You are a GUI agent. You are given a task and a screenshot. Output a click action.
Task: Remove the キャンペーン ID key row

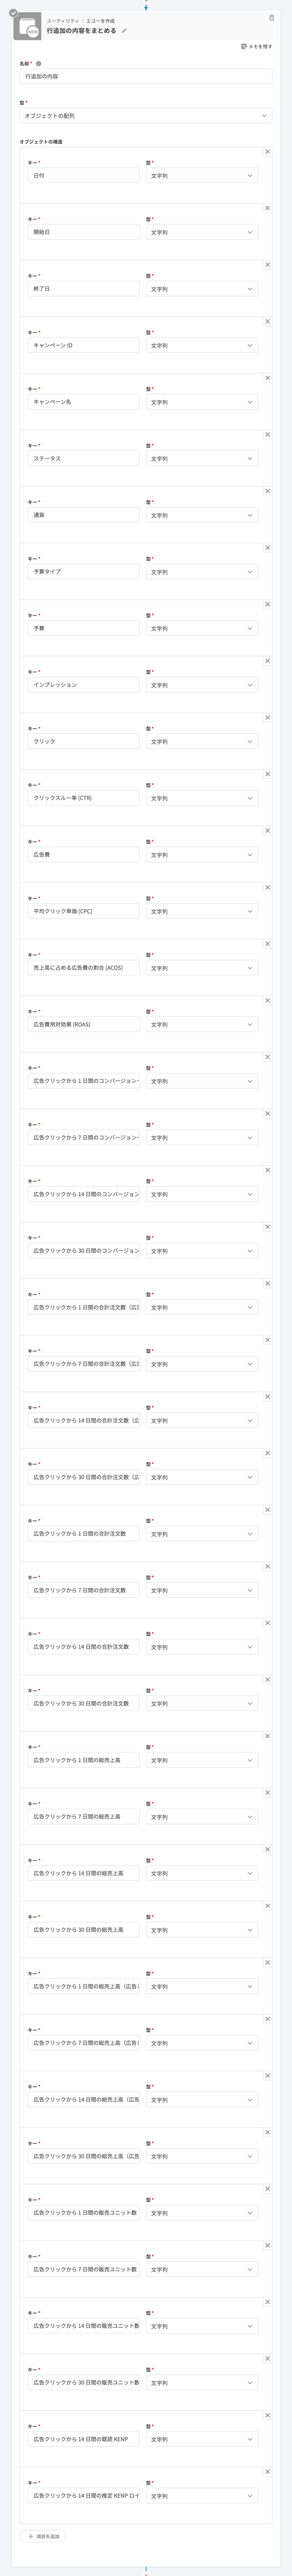pos(267,322)
